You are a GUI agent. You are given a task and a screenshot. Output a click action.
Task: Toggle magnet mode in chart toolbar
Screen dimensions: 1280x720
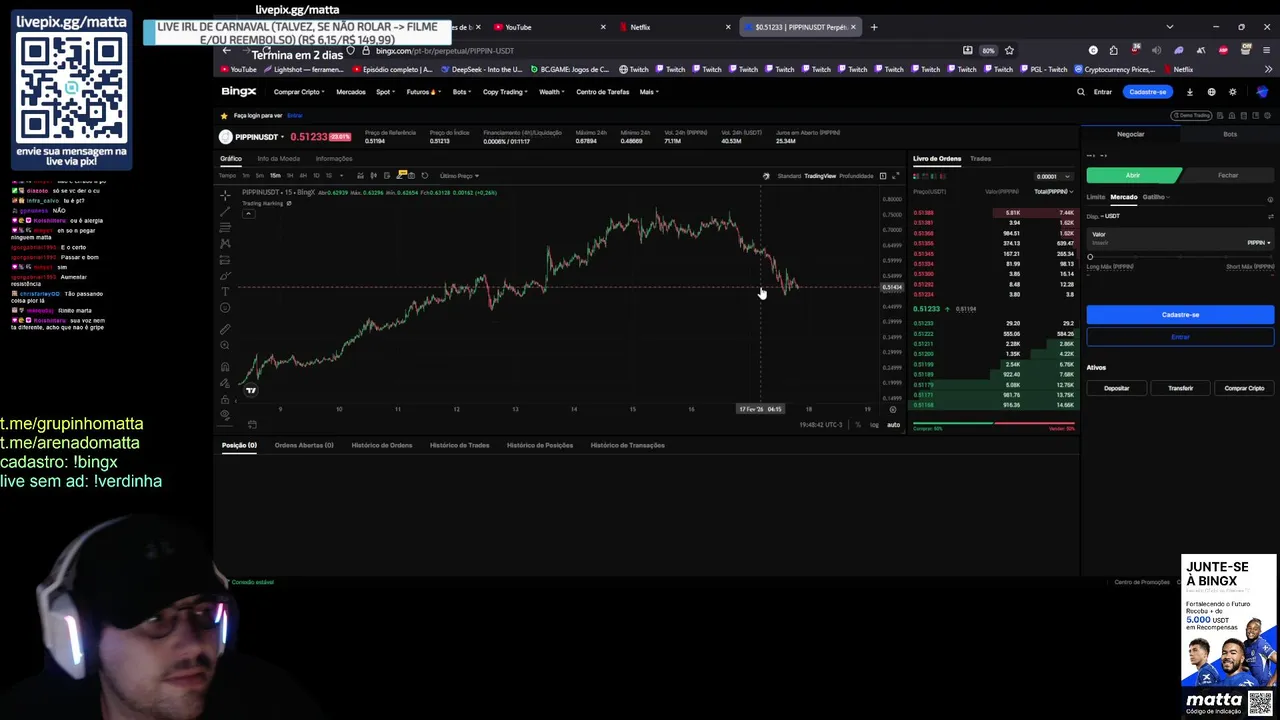(225, 367)
